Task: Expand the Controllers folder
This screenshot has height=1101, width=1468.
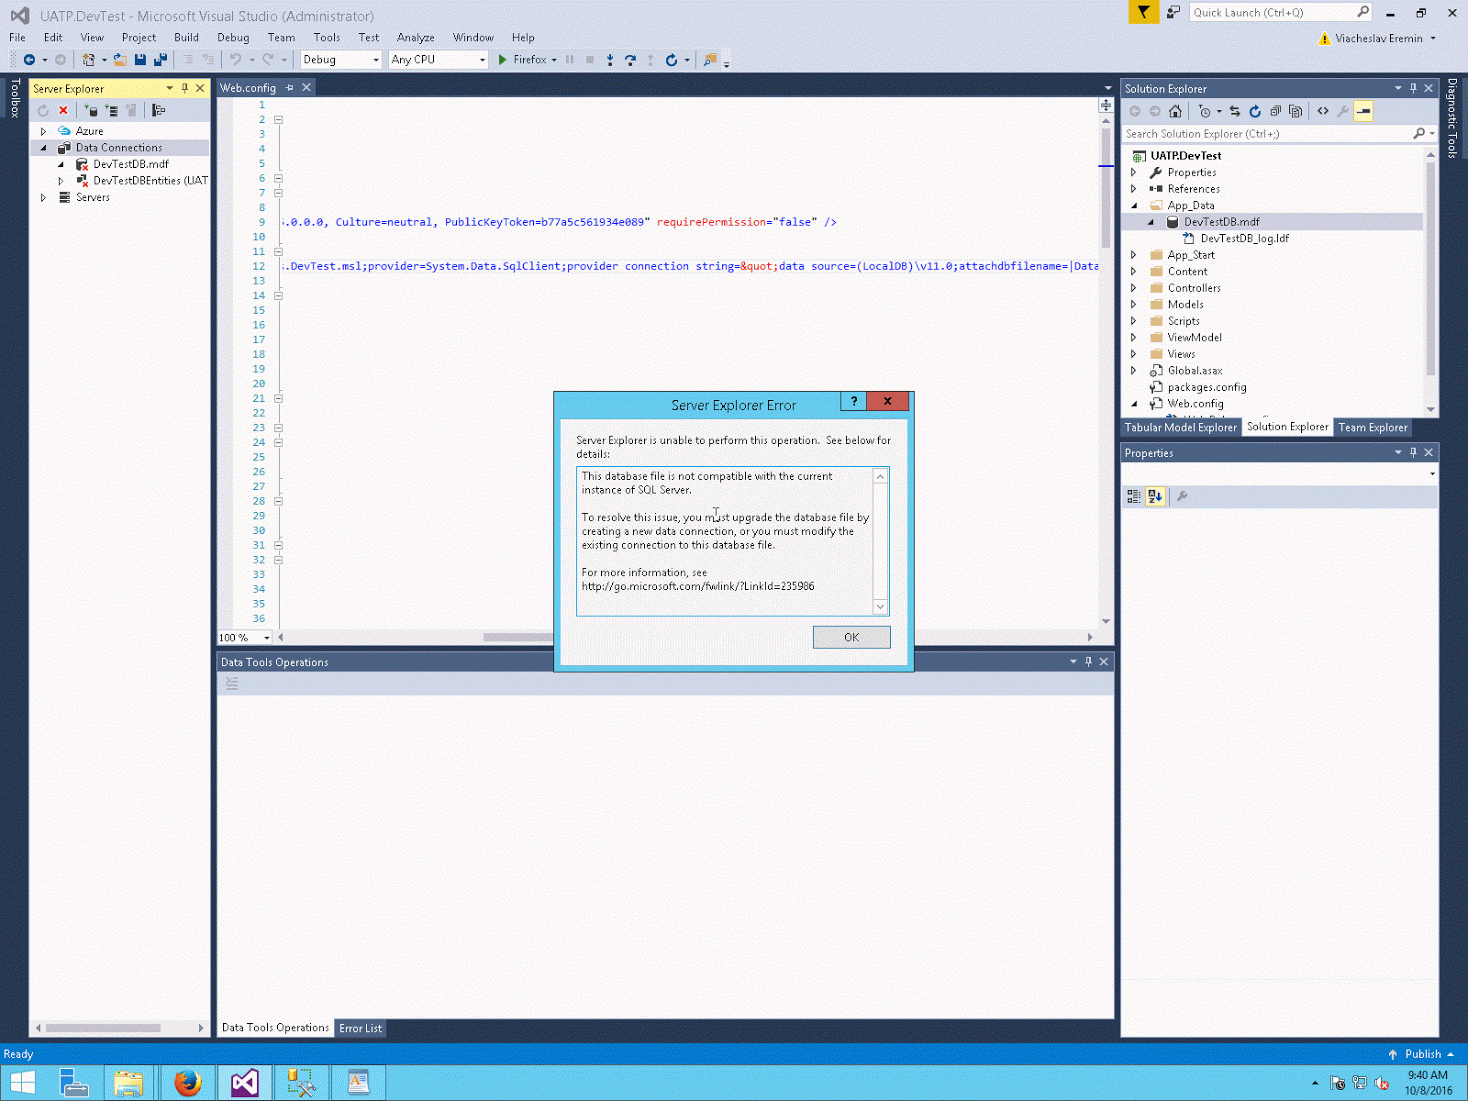Action: click(1134, 288)
